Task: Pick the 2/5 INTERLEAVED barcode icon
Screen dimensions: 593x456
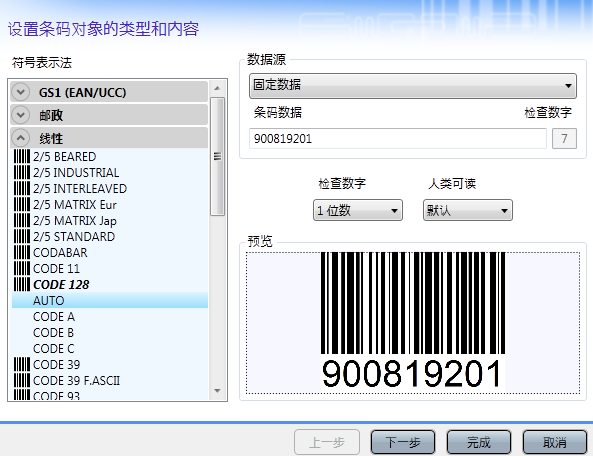Action: (x=22, y=188)
